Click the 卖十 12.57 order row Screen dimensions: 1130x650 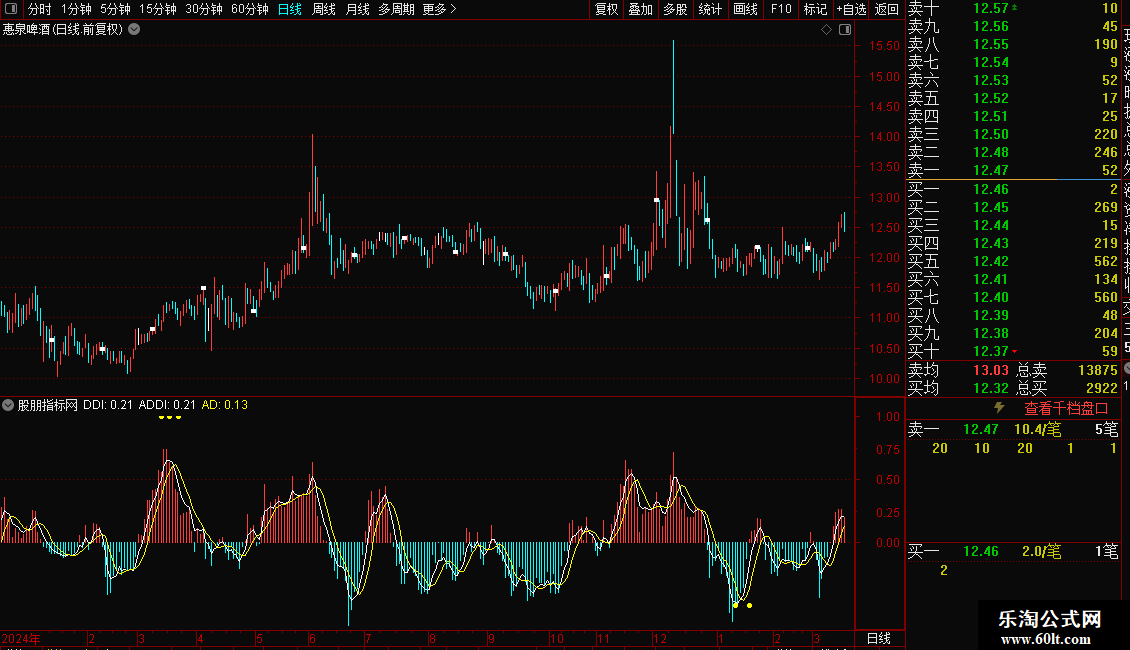[1013, 8]
